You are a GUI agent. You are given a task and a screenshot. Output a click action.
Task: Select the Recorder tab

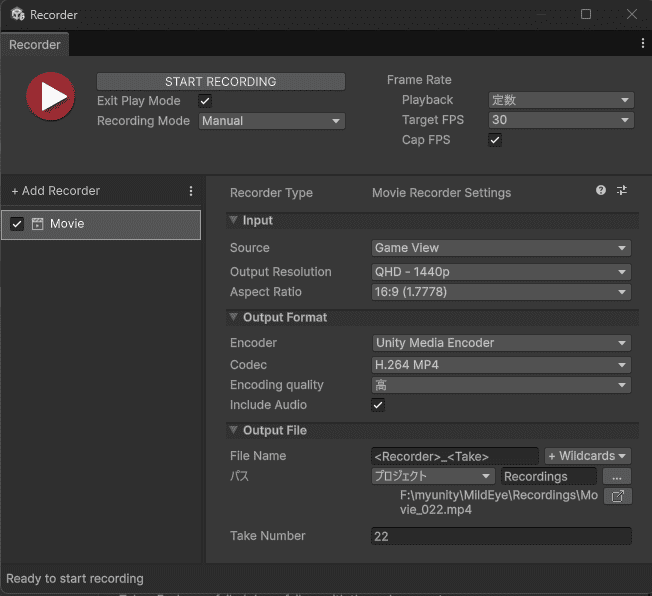pos(35,45)
